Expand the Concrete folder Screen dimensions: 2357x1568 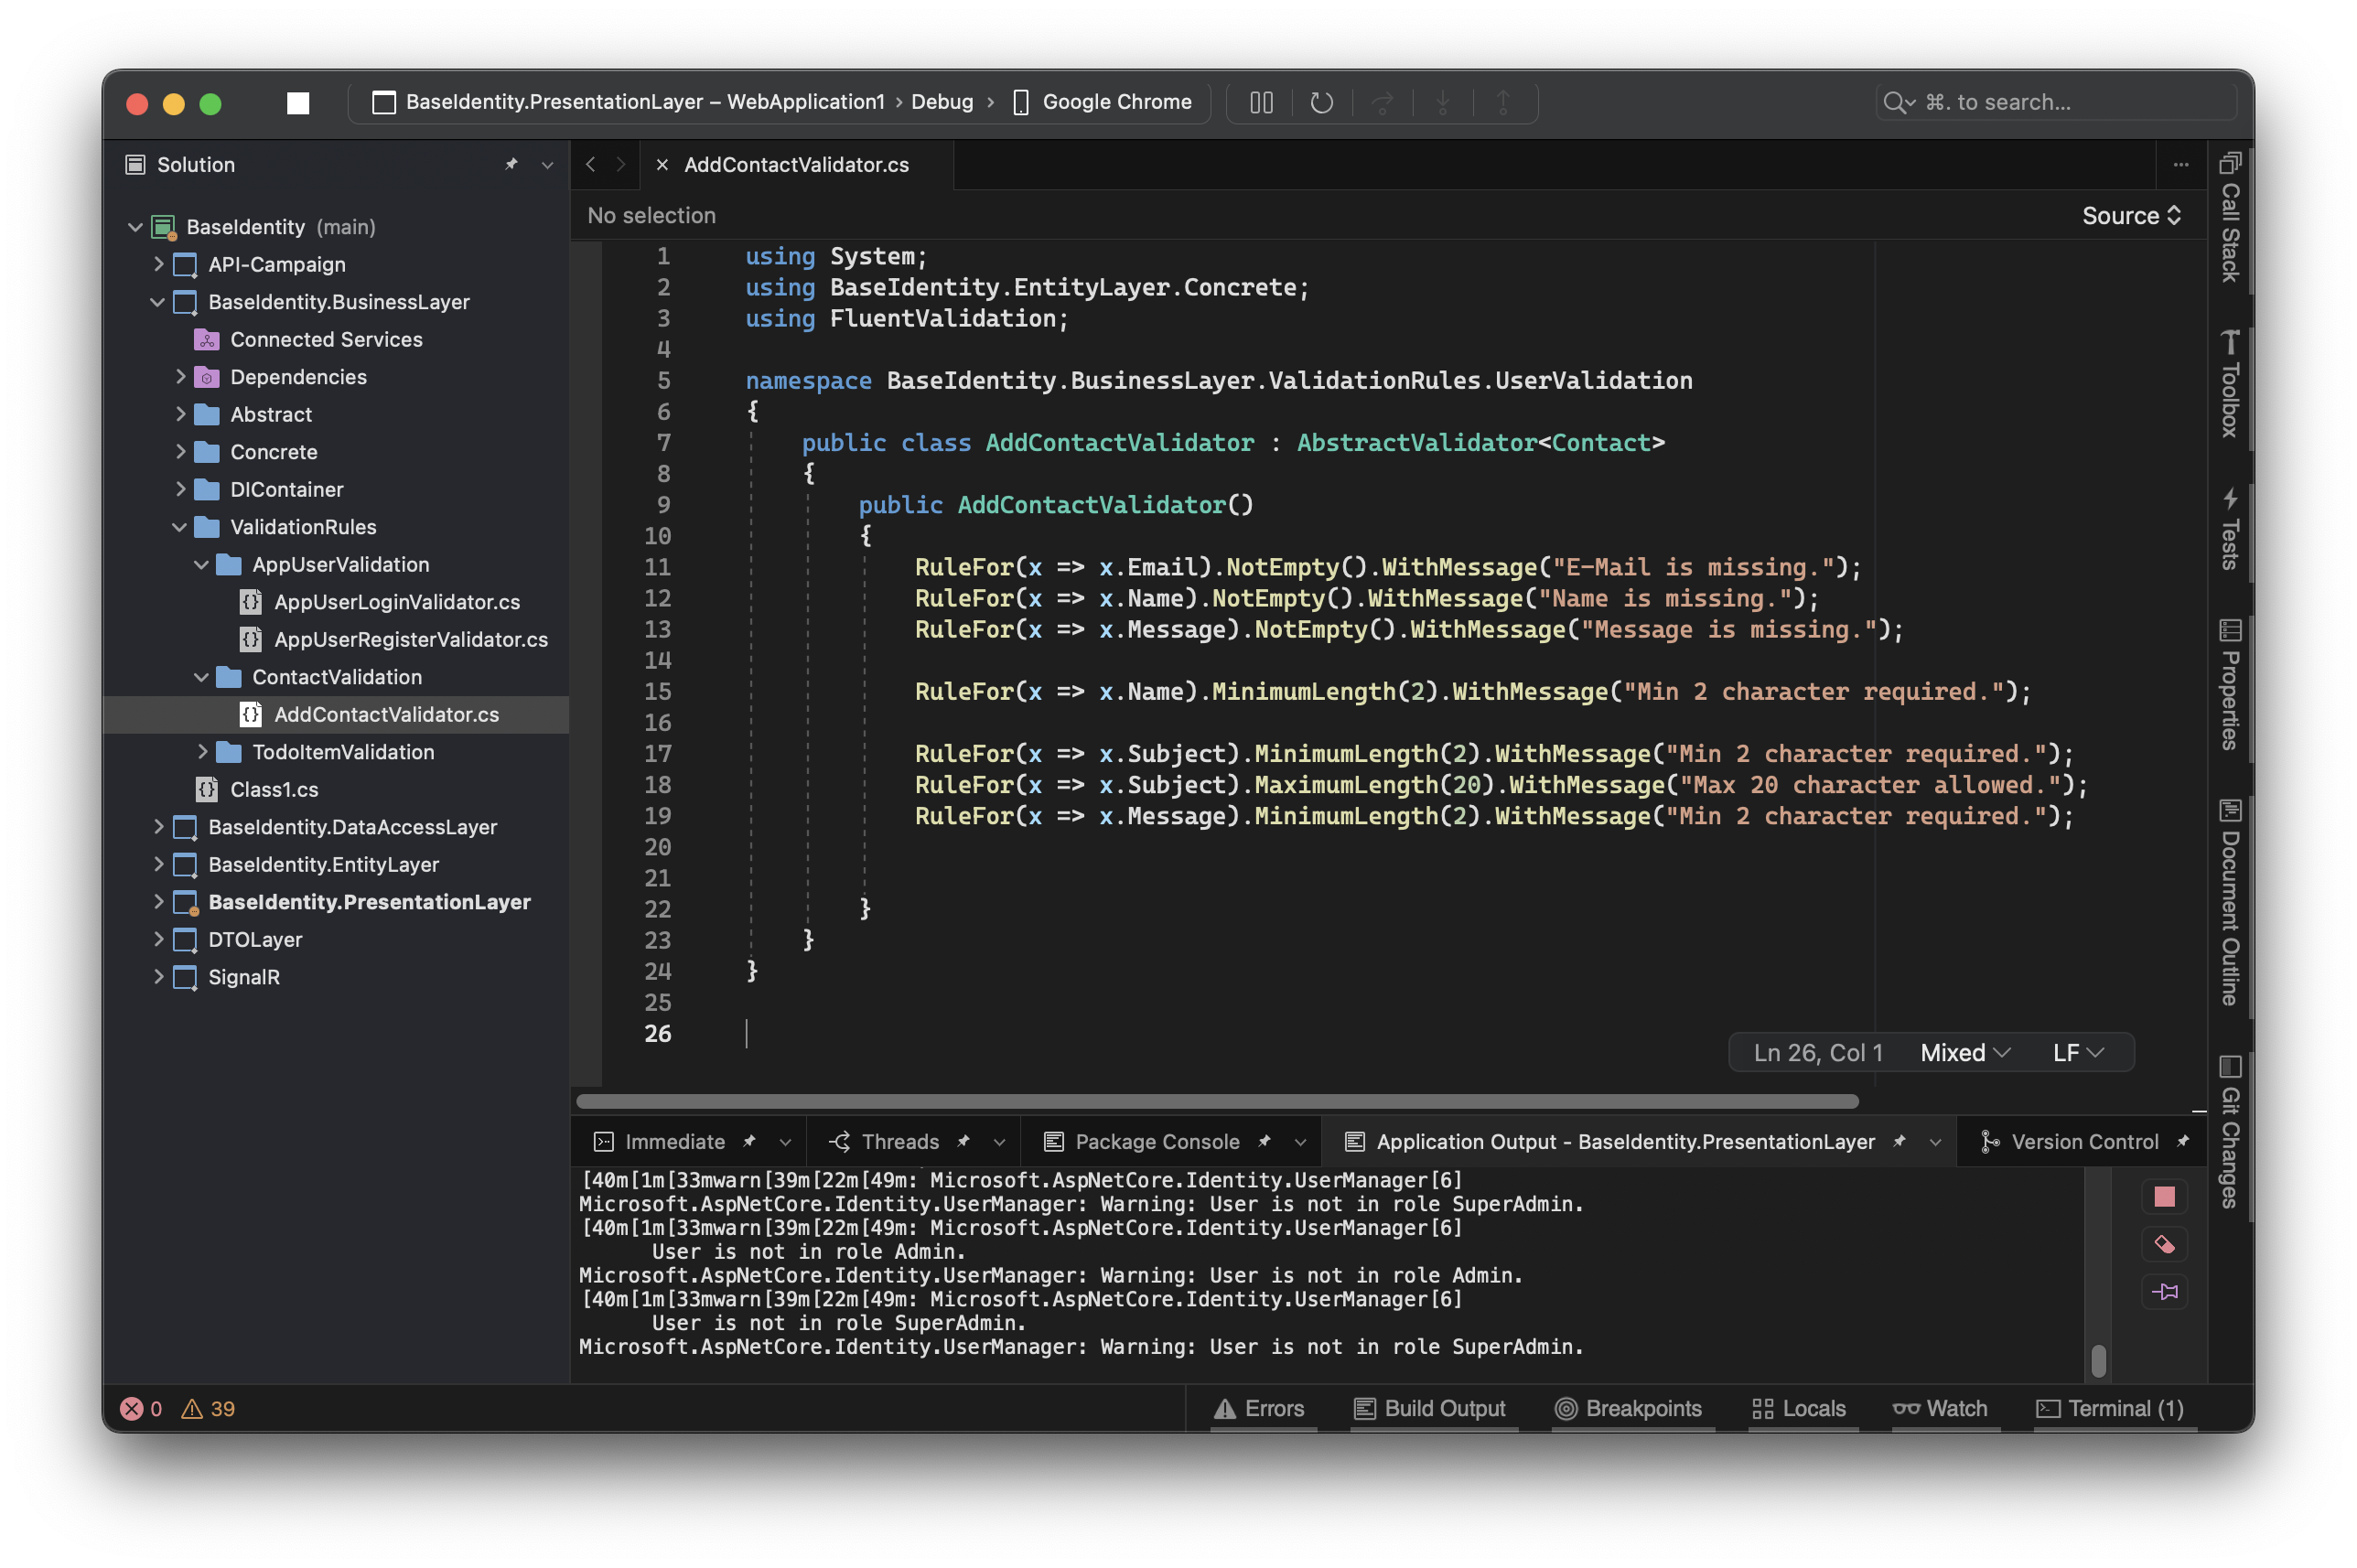(x=180, y=452)
